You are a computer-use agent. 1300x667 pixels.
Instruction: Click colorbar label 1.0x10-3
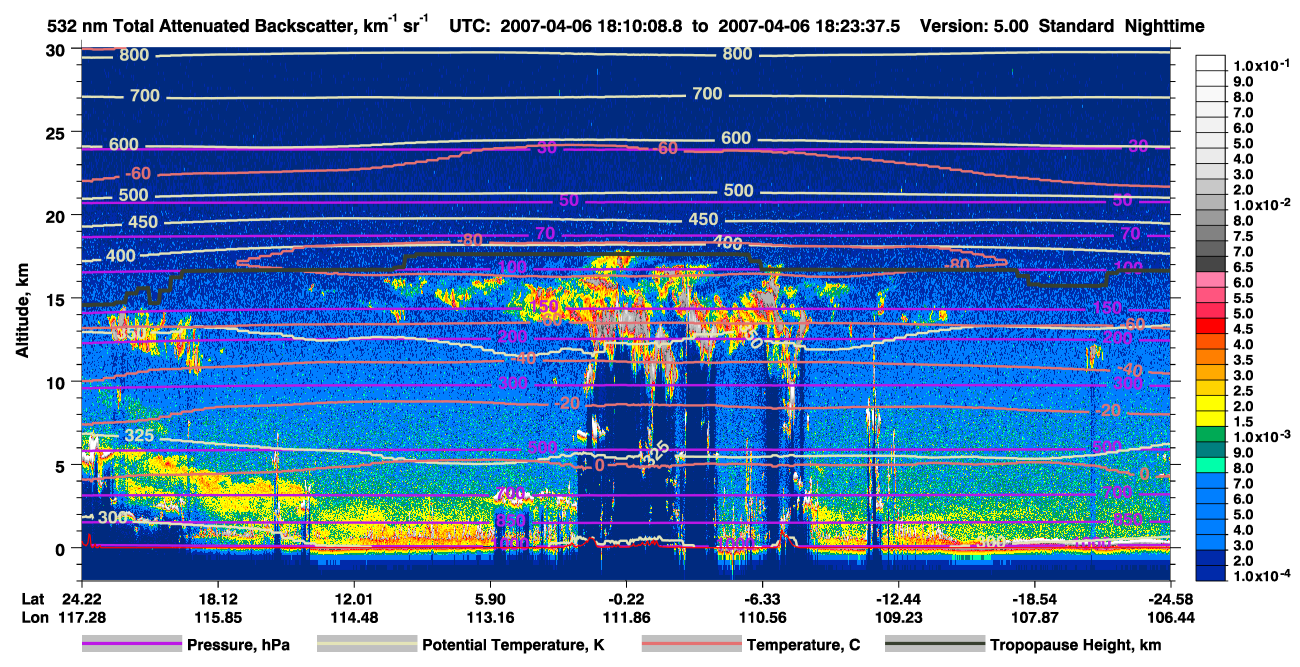(x=1260, y=437)
